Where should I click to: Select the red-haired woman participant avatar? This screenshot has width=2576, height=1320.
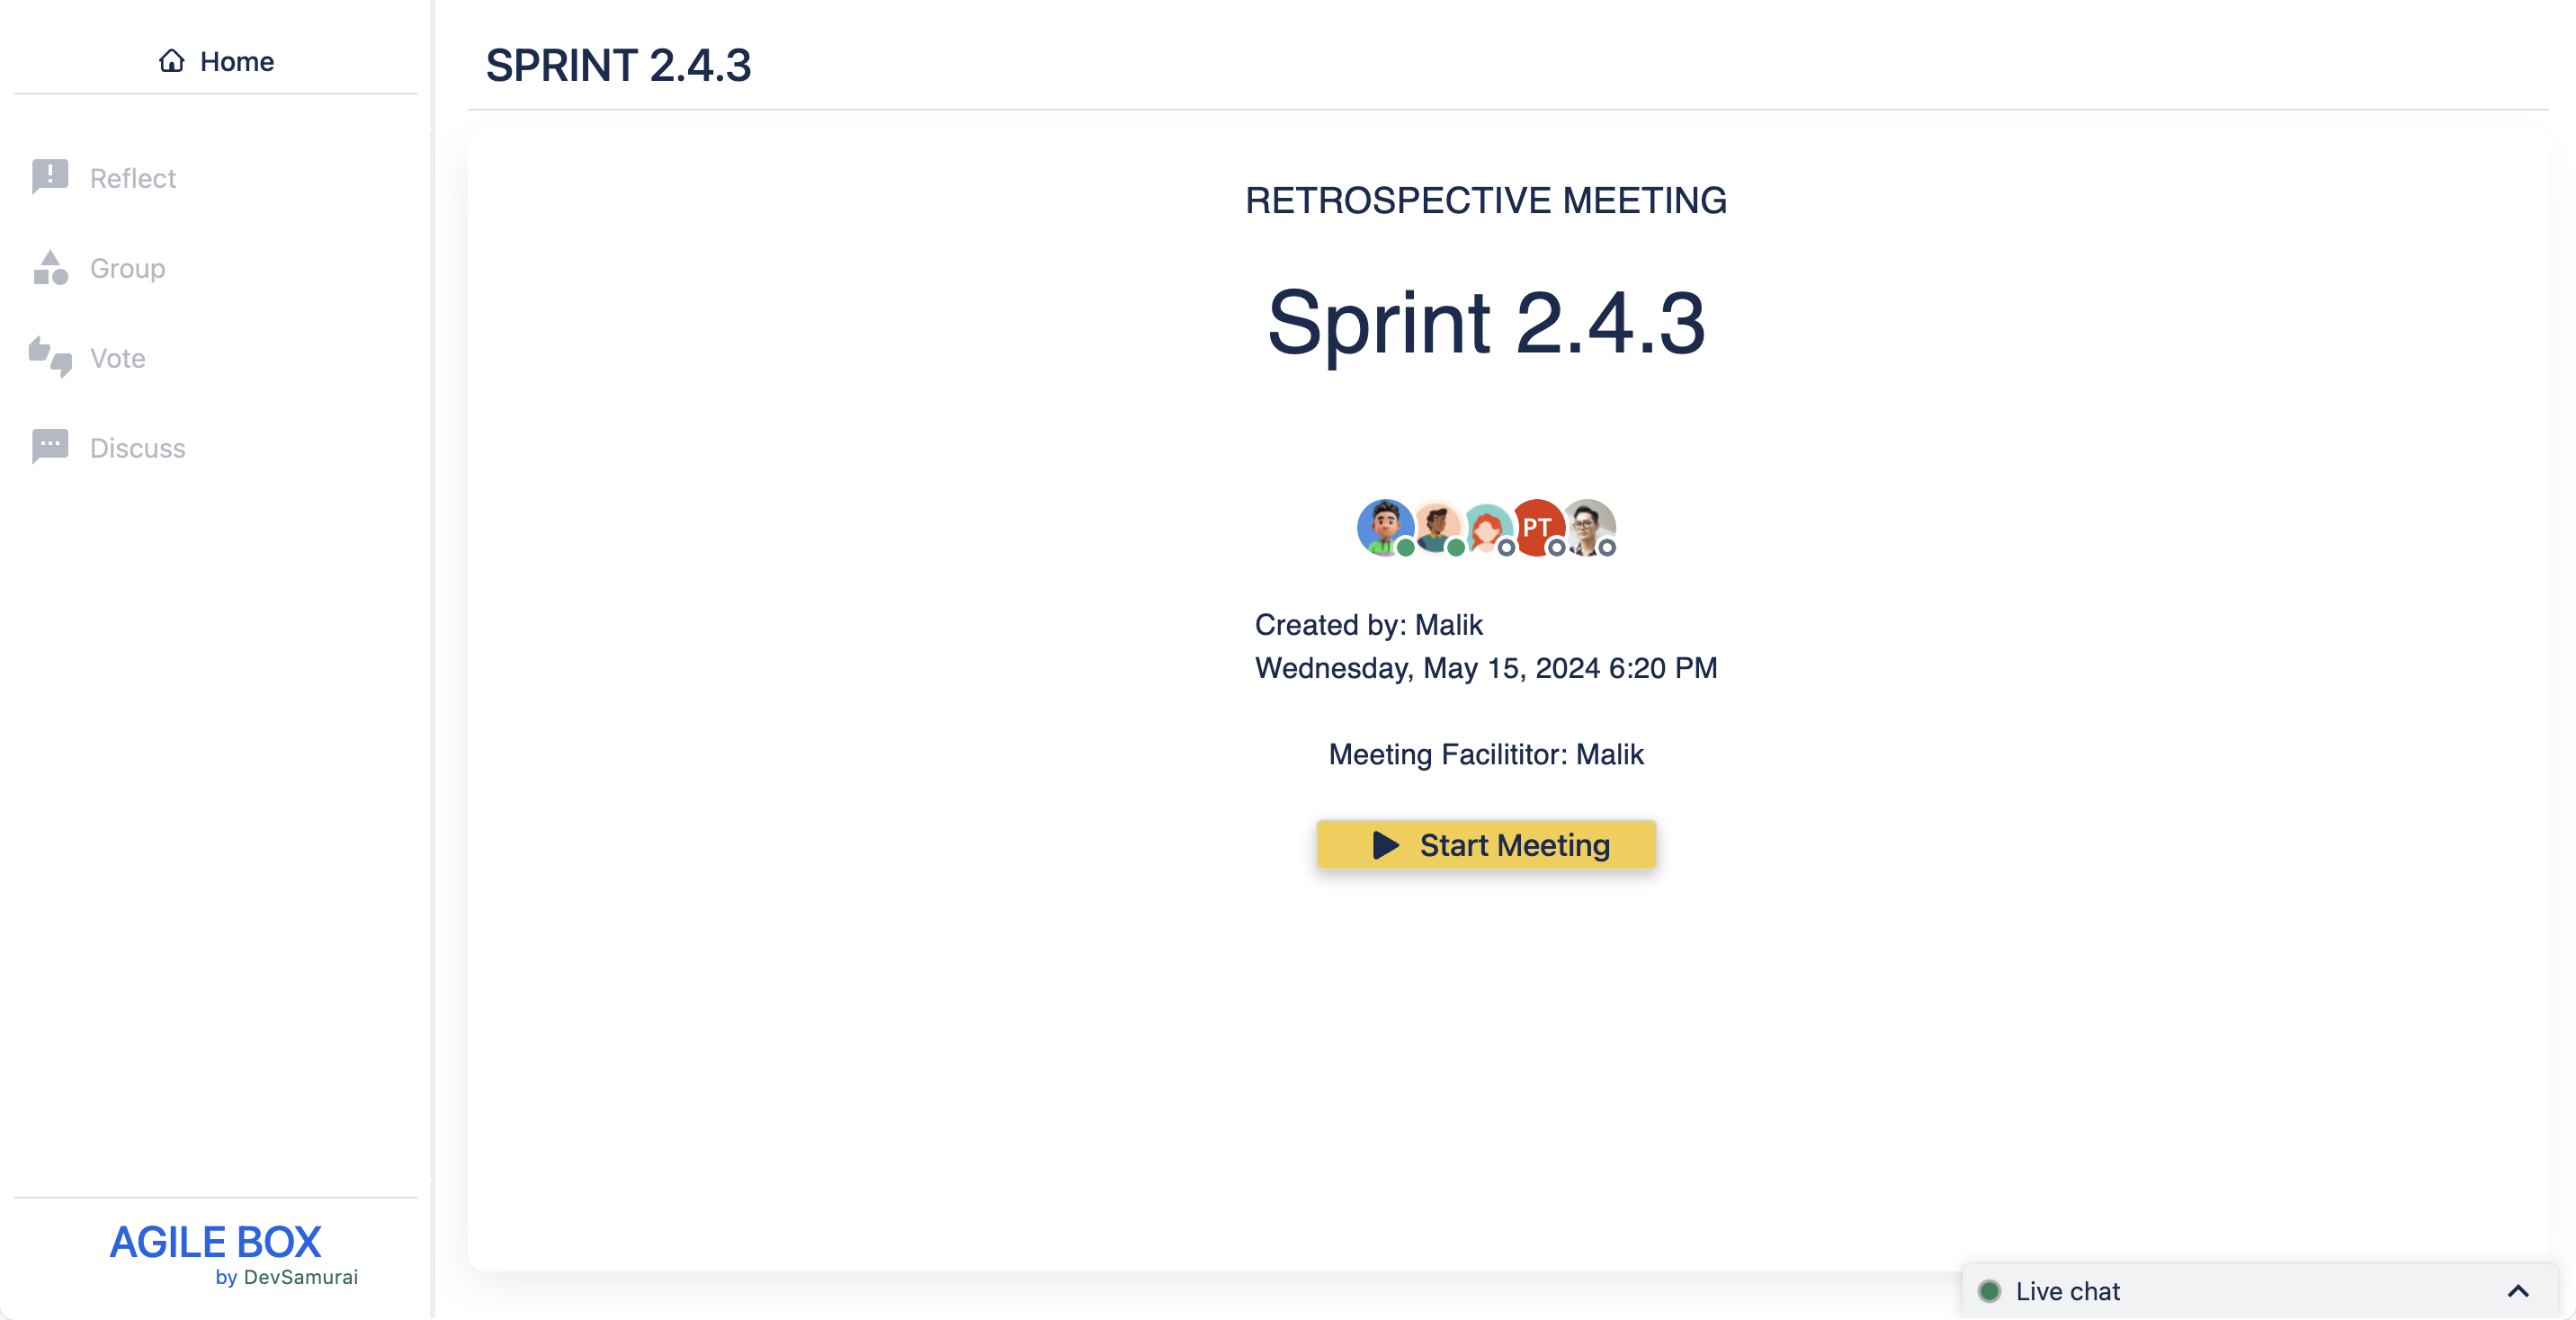coord(1487,528)
